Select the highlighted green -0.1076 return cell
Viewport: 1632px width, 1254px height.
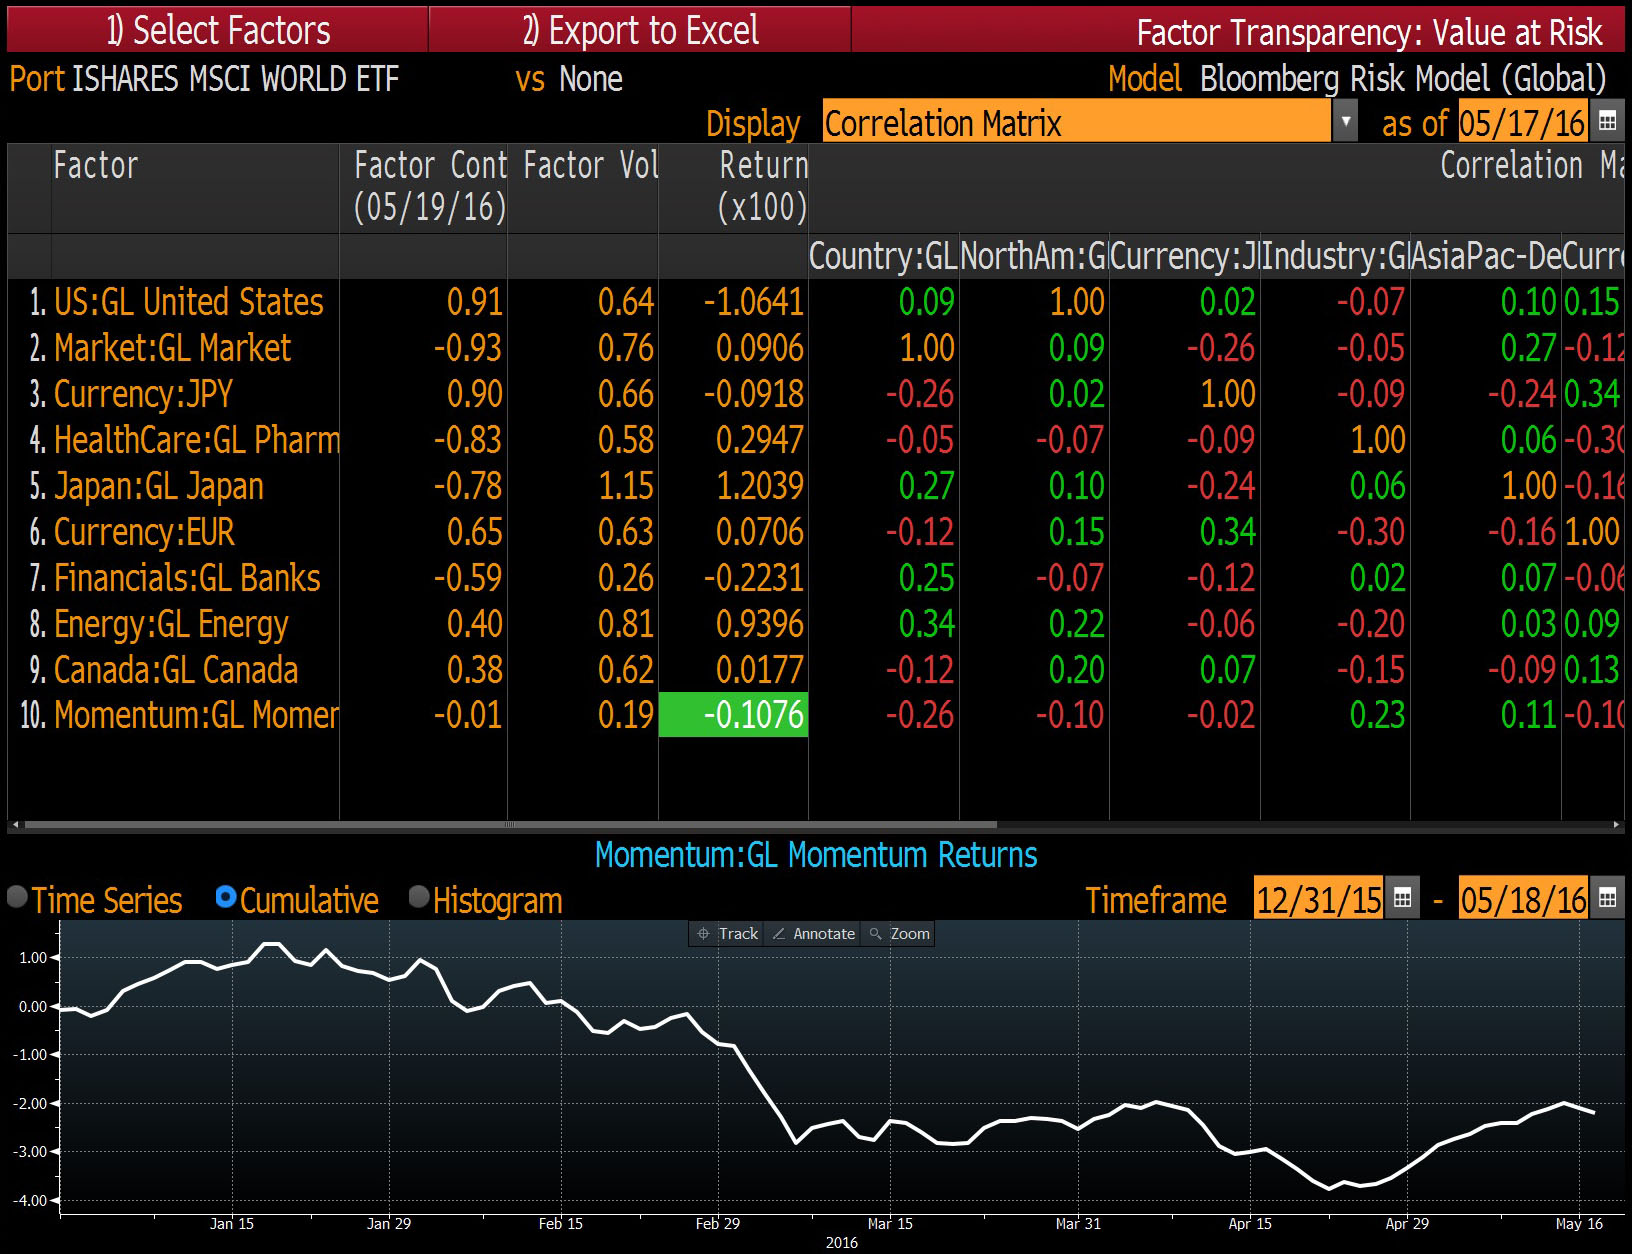coord(733,715)
